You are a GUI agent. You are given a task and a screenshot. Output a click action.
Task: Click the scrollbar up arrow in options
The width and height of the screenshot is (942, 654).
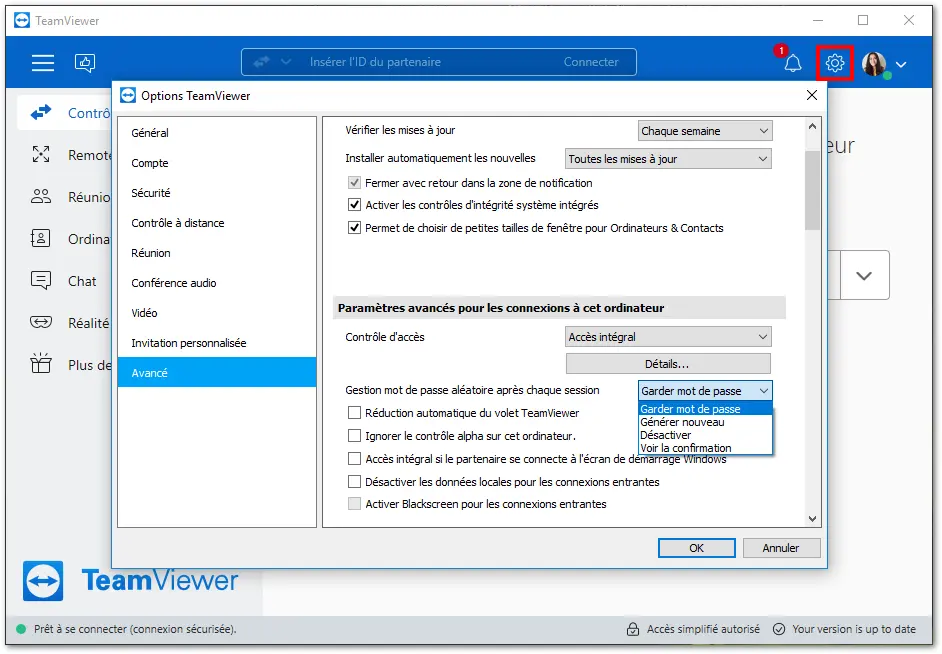[812, 126]
